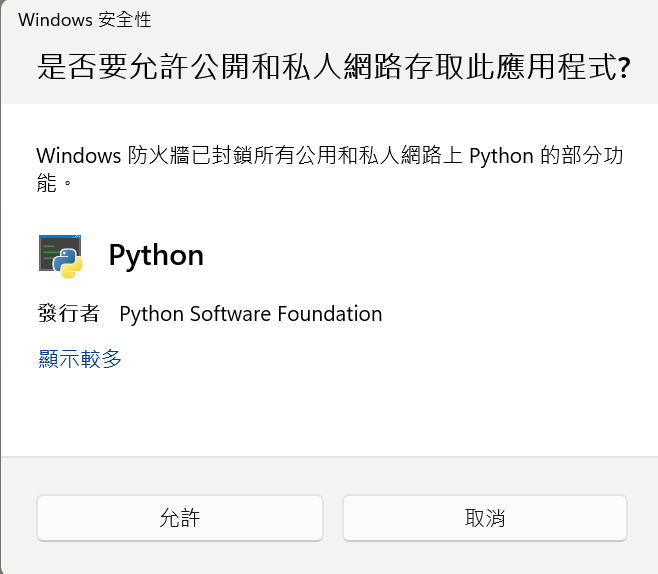Click the bold Python app name
Viewport: 658px width, 574px height.
[156, 255]
